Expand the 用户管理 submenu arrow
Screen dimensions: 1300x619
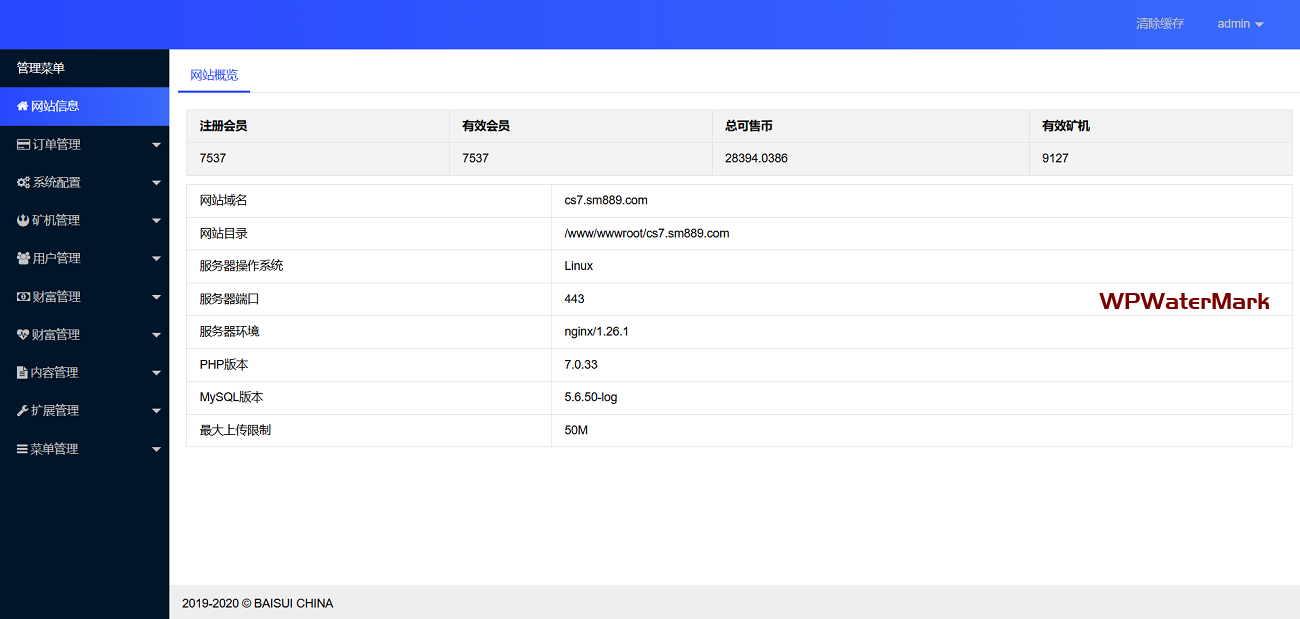point(156,259)
